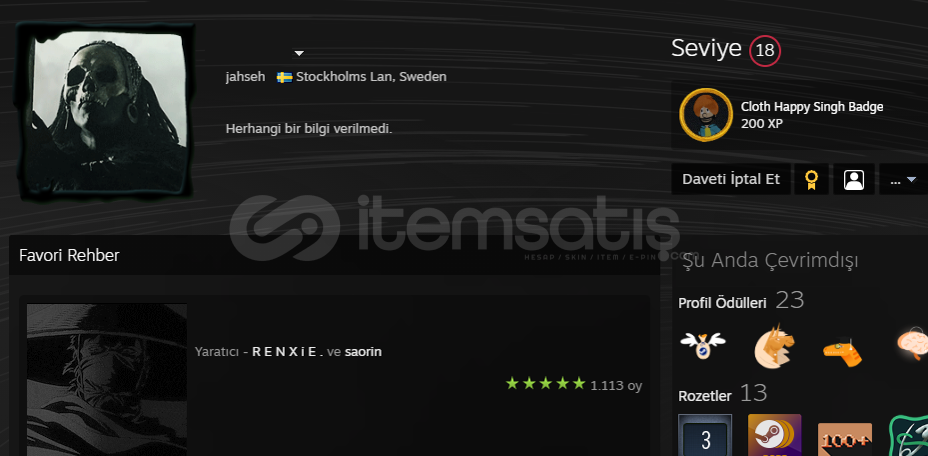Screen dimensions: 928x456
Task: Open the Profil Ödülleri link
Action: 722,303
